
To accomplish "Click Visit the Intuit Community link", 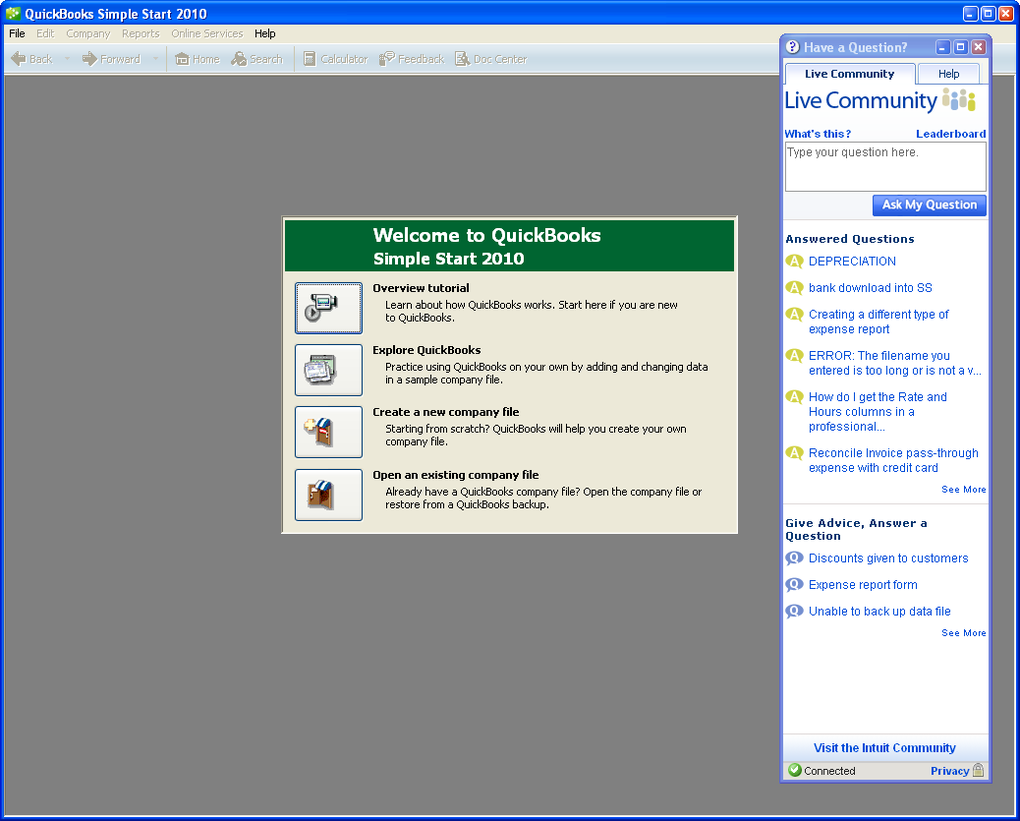I will [885, 748].
